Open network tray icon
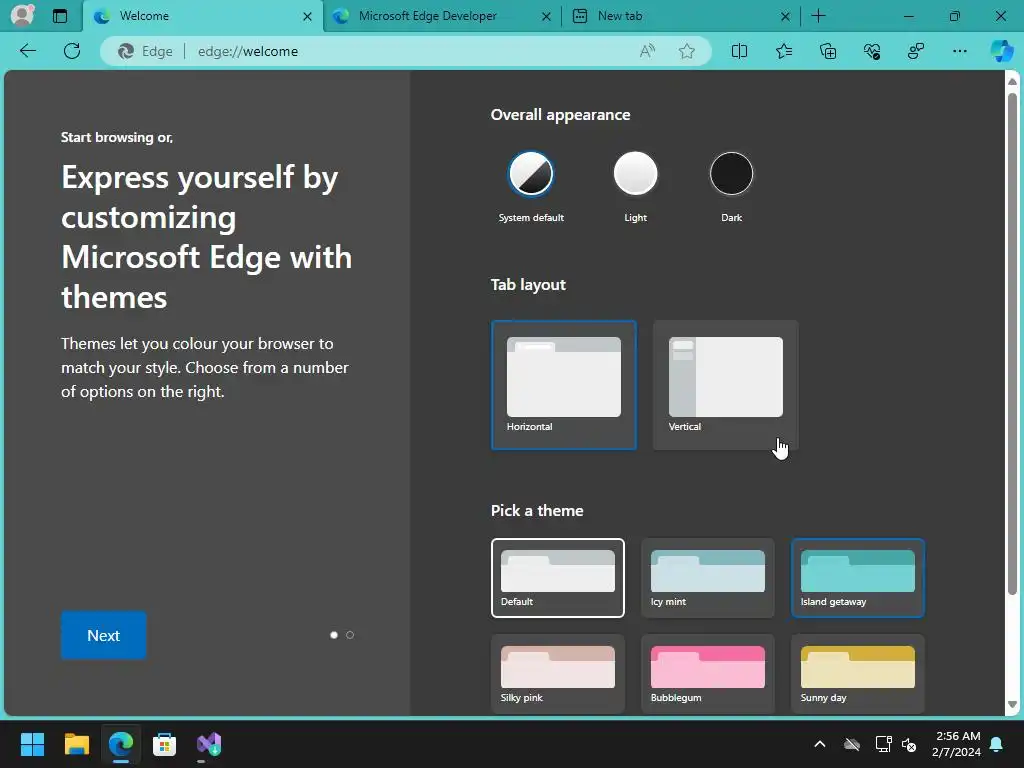Viewport: 1024px width, 768px height. pos(884,744)
